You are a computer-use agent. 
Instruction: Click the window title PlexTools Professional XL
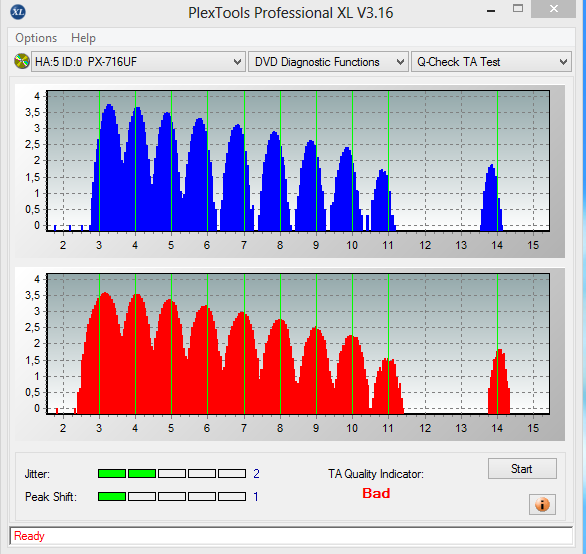coord(290,13)
